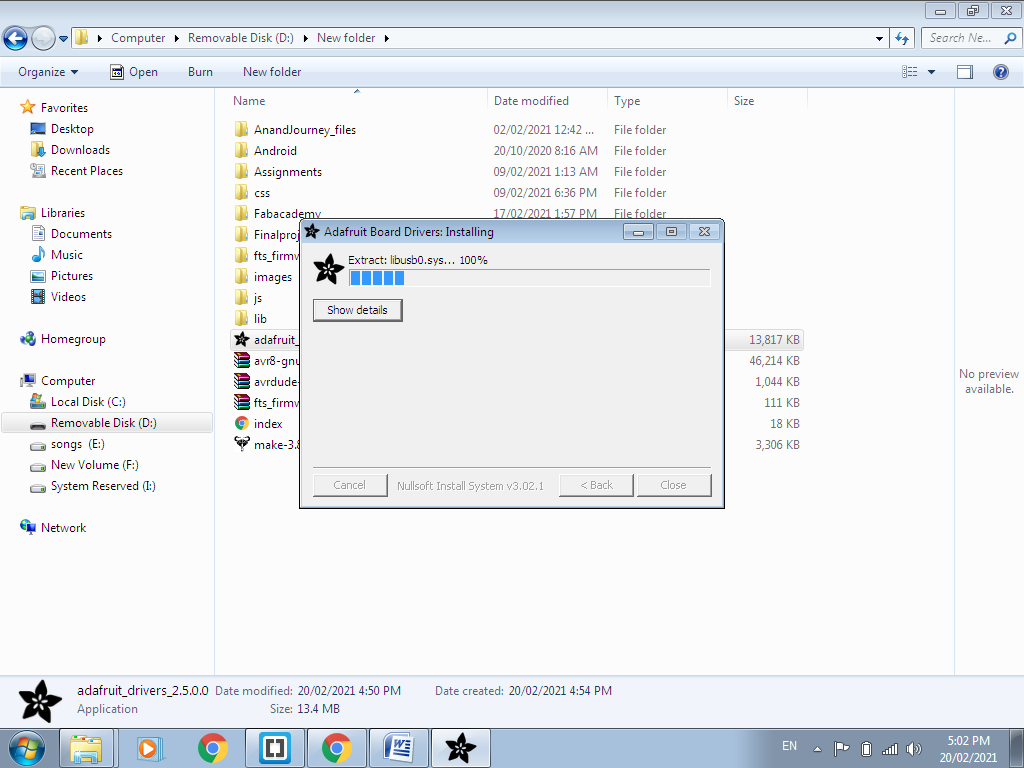The height and width of the screenshot is (768, 1024).
Task: Select Local Disk (C:)
Action: tap(88, 402)
